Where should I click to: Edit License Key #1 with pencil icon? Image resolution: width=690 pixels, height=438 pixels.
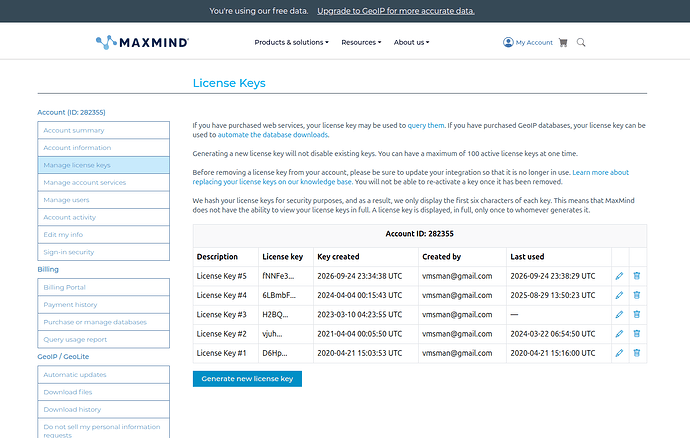[619, 353]
